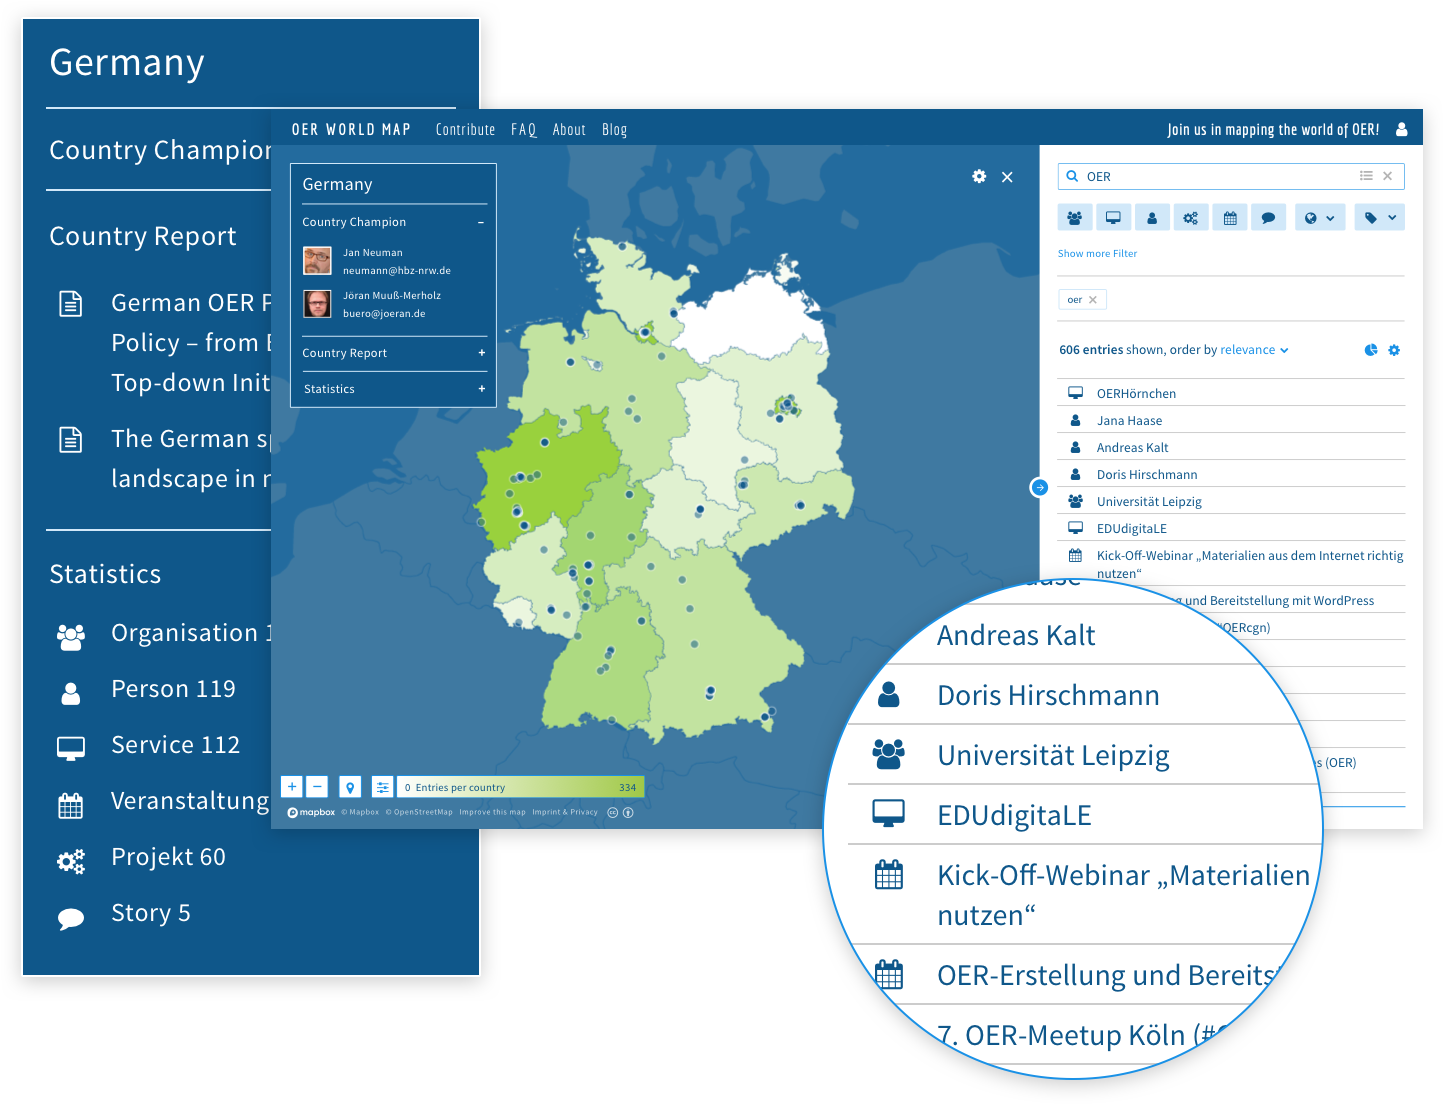Open the 'relevance' sort order dropdown
This screenshot has width=1443, height=1104.
point(1254,350)
